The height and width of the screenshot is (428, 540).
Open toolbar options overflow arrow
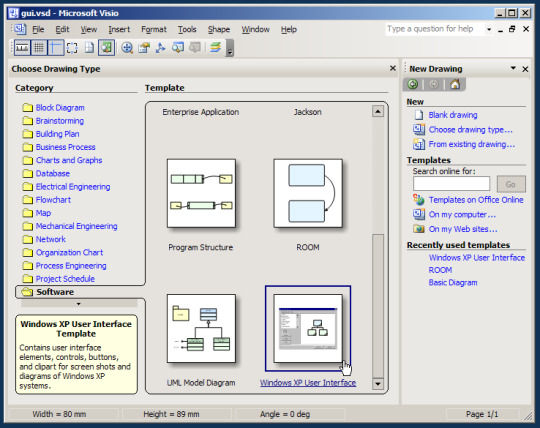pos(230,48)
